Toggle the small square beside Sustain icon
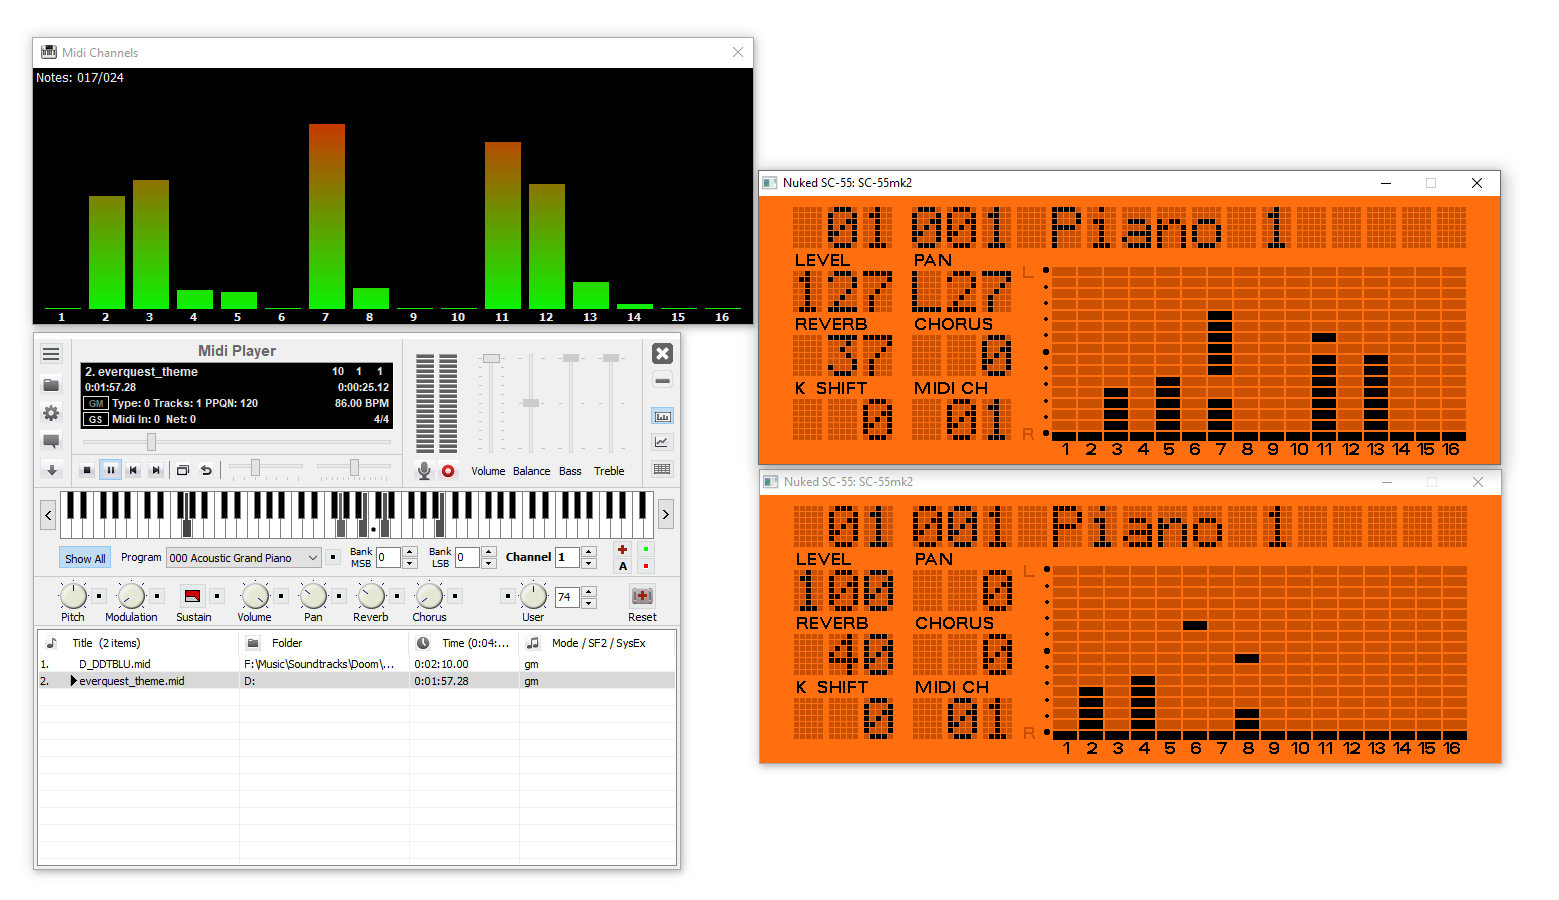This screenshot has width=1559, height=900. click(217, 596)
